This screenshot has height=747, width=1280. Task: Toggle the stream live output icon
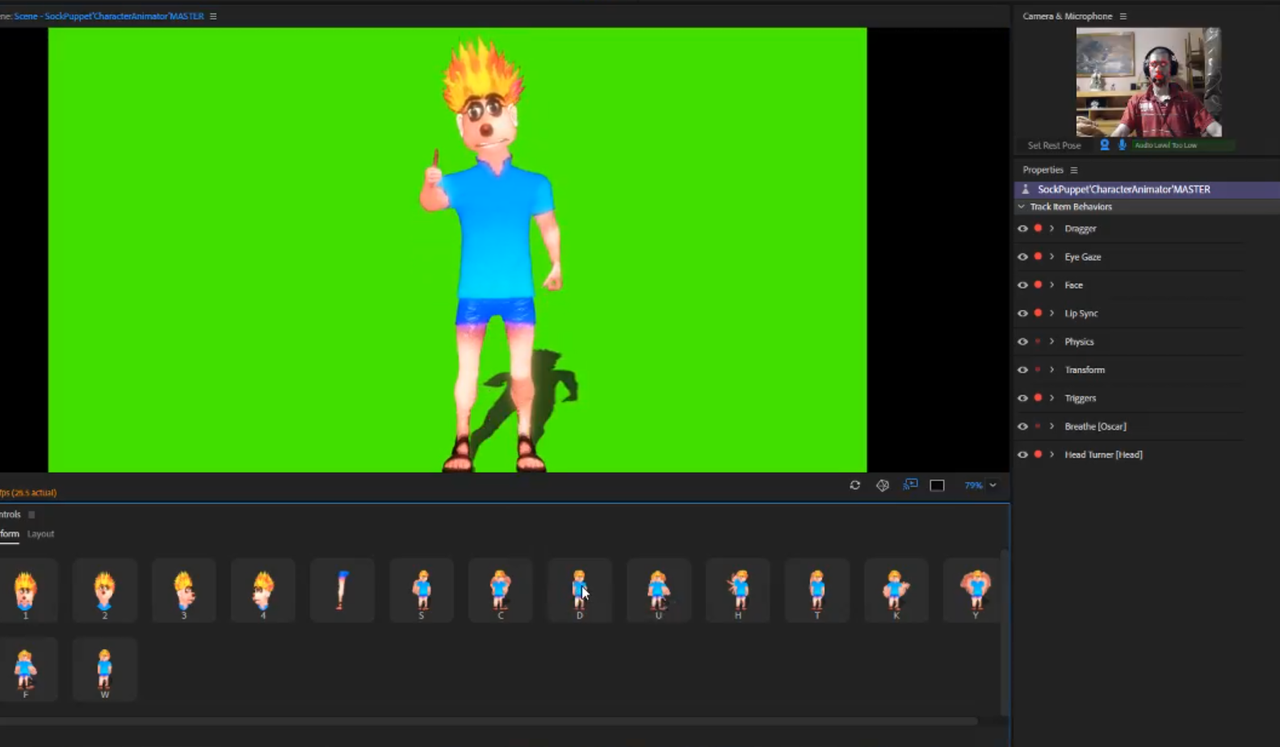tap(910, 485)
